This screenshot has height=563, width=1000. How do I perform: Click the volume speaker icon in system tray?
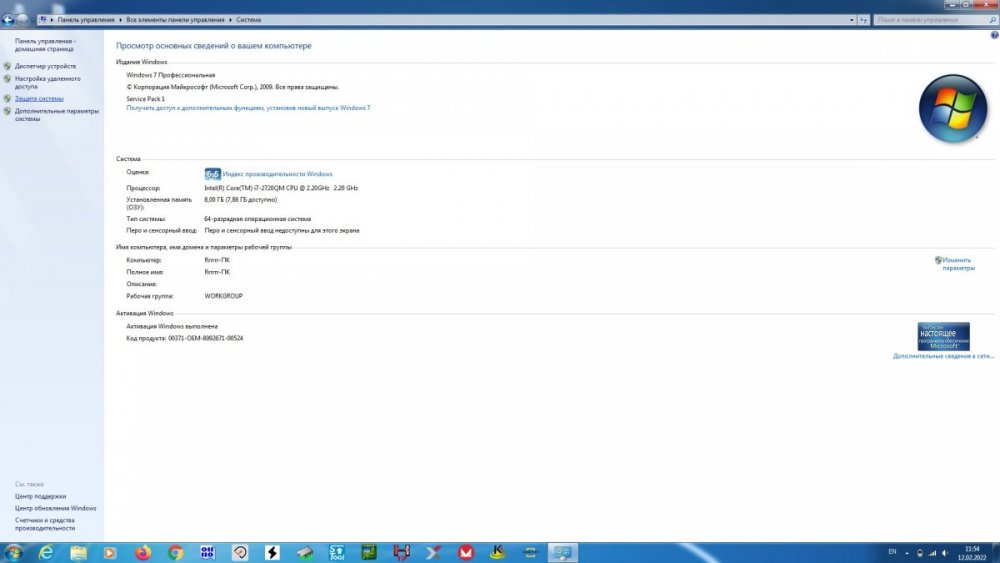click(x=945, y=553)
